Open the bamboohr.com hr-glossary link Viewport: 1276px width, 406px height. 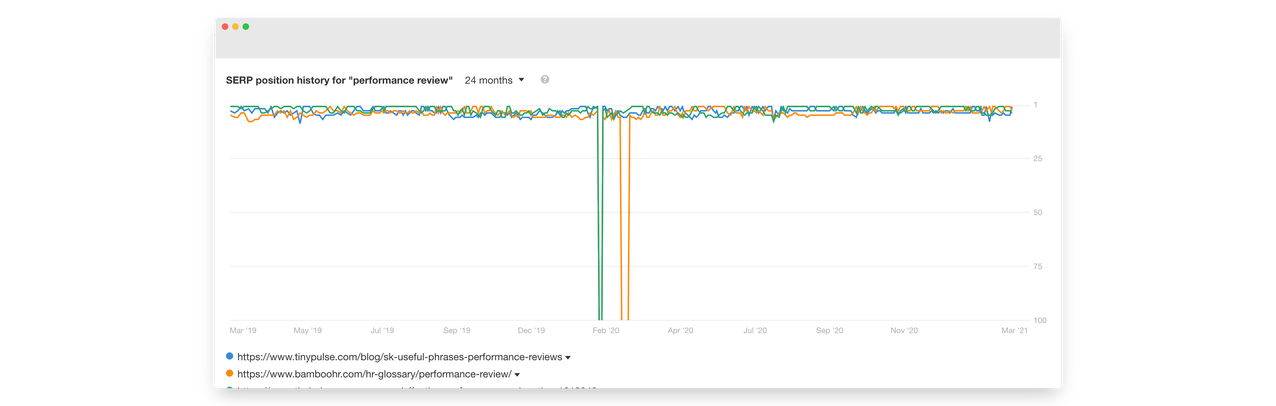[x=374, y=374]
